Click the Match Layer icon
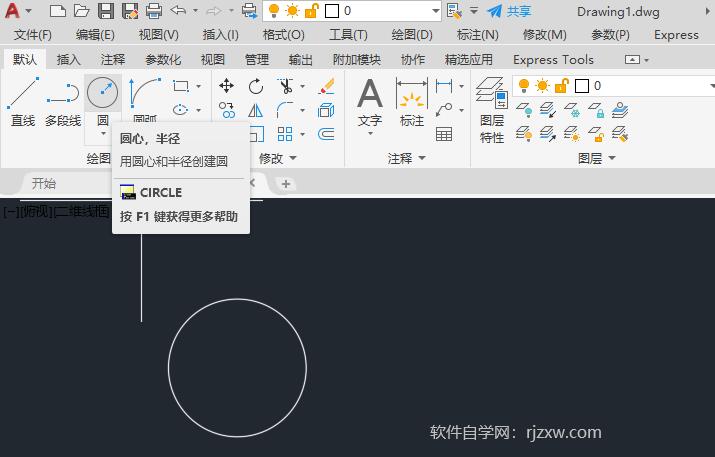 click(620, 135)
